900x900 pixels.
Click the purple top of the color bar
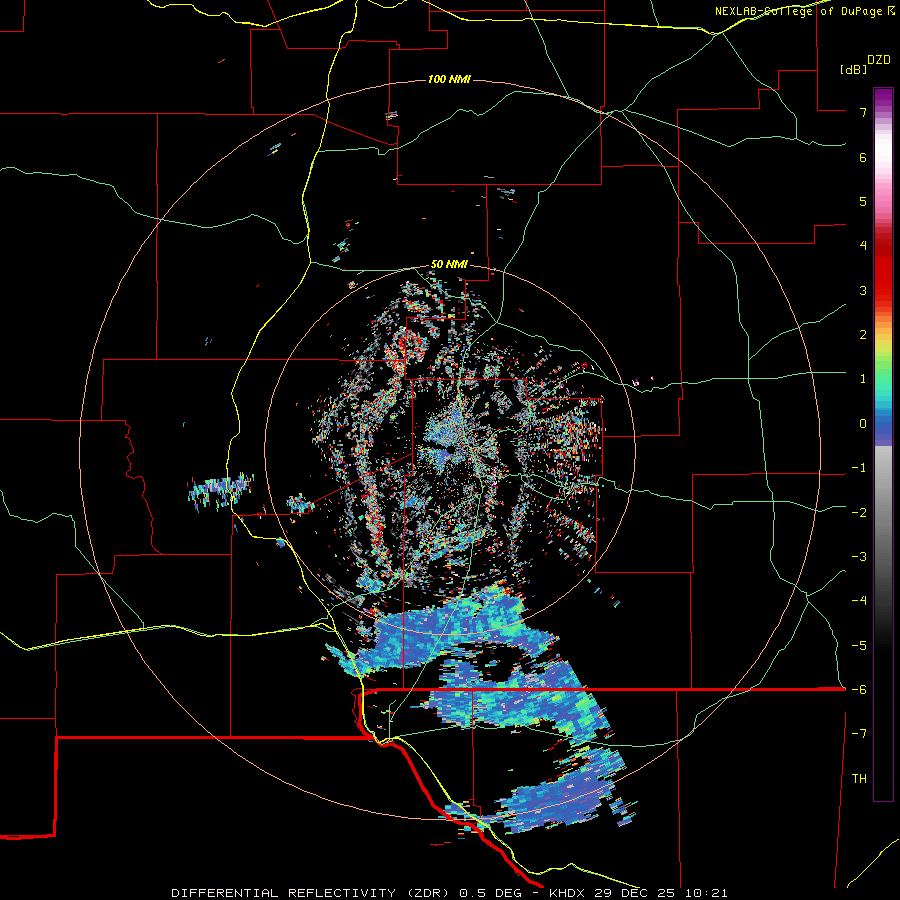tap(883, 98)
